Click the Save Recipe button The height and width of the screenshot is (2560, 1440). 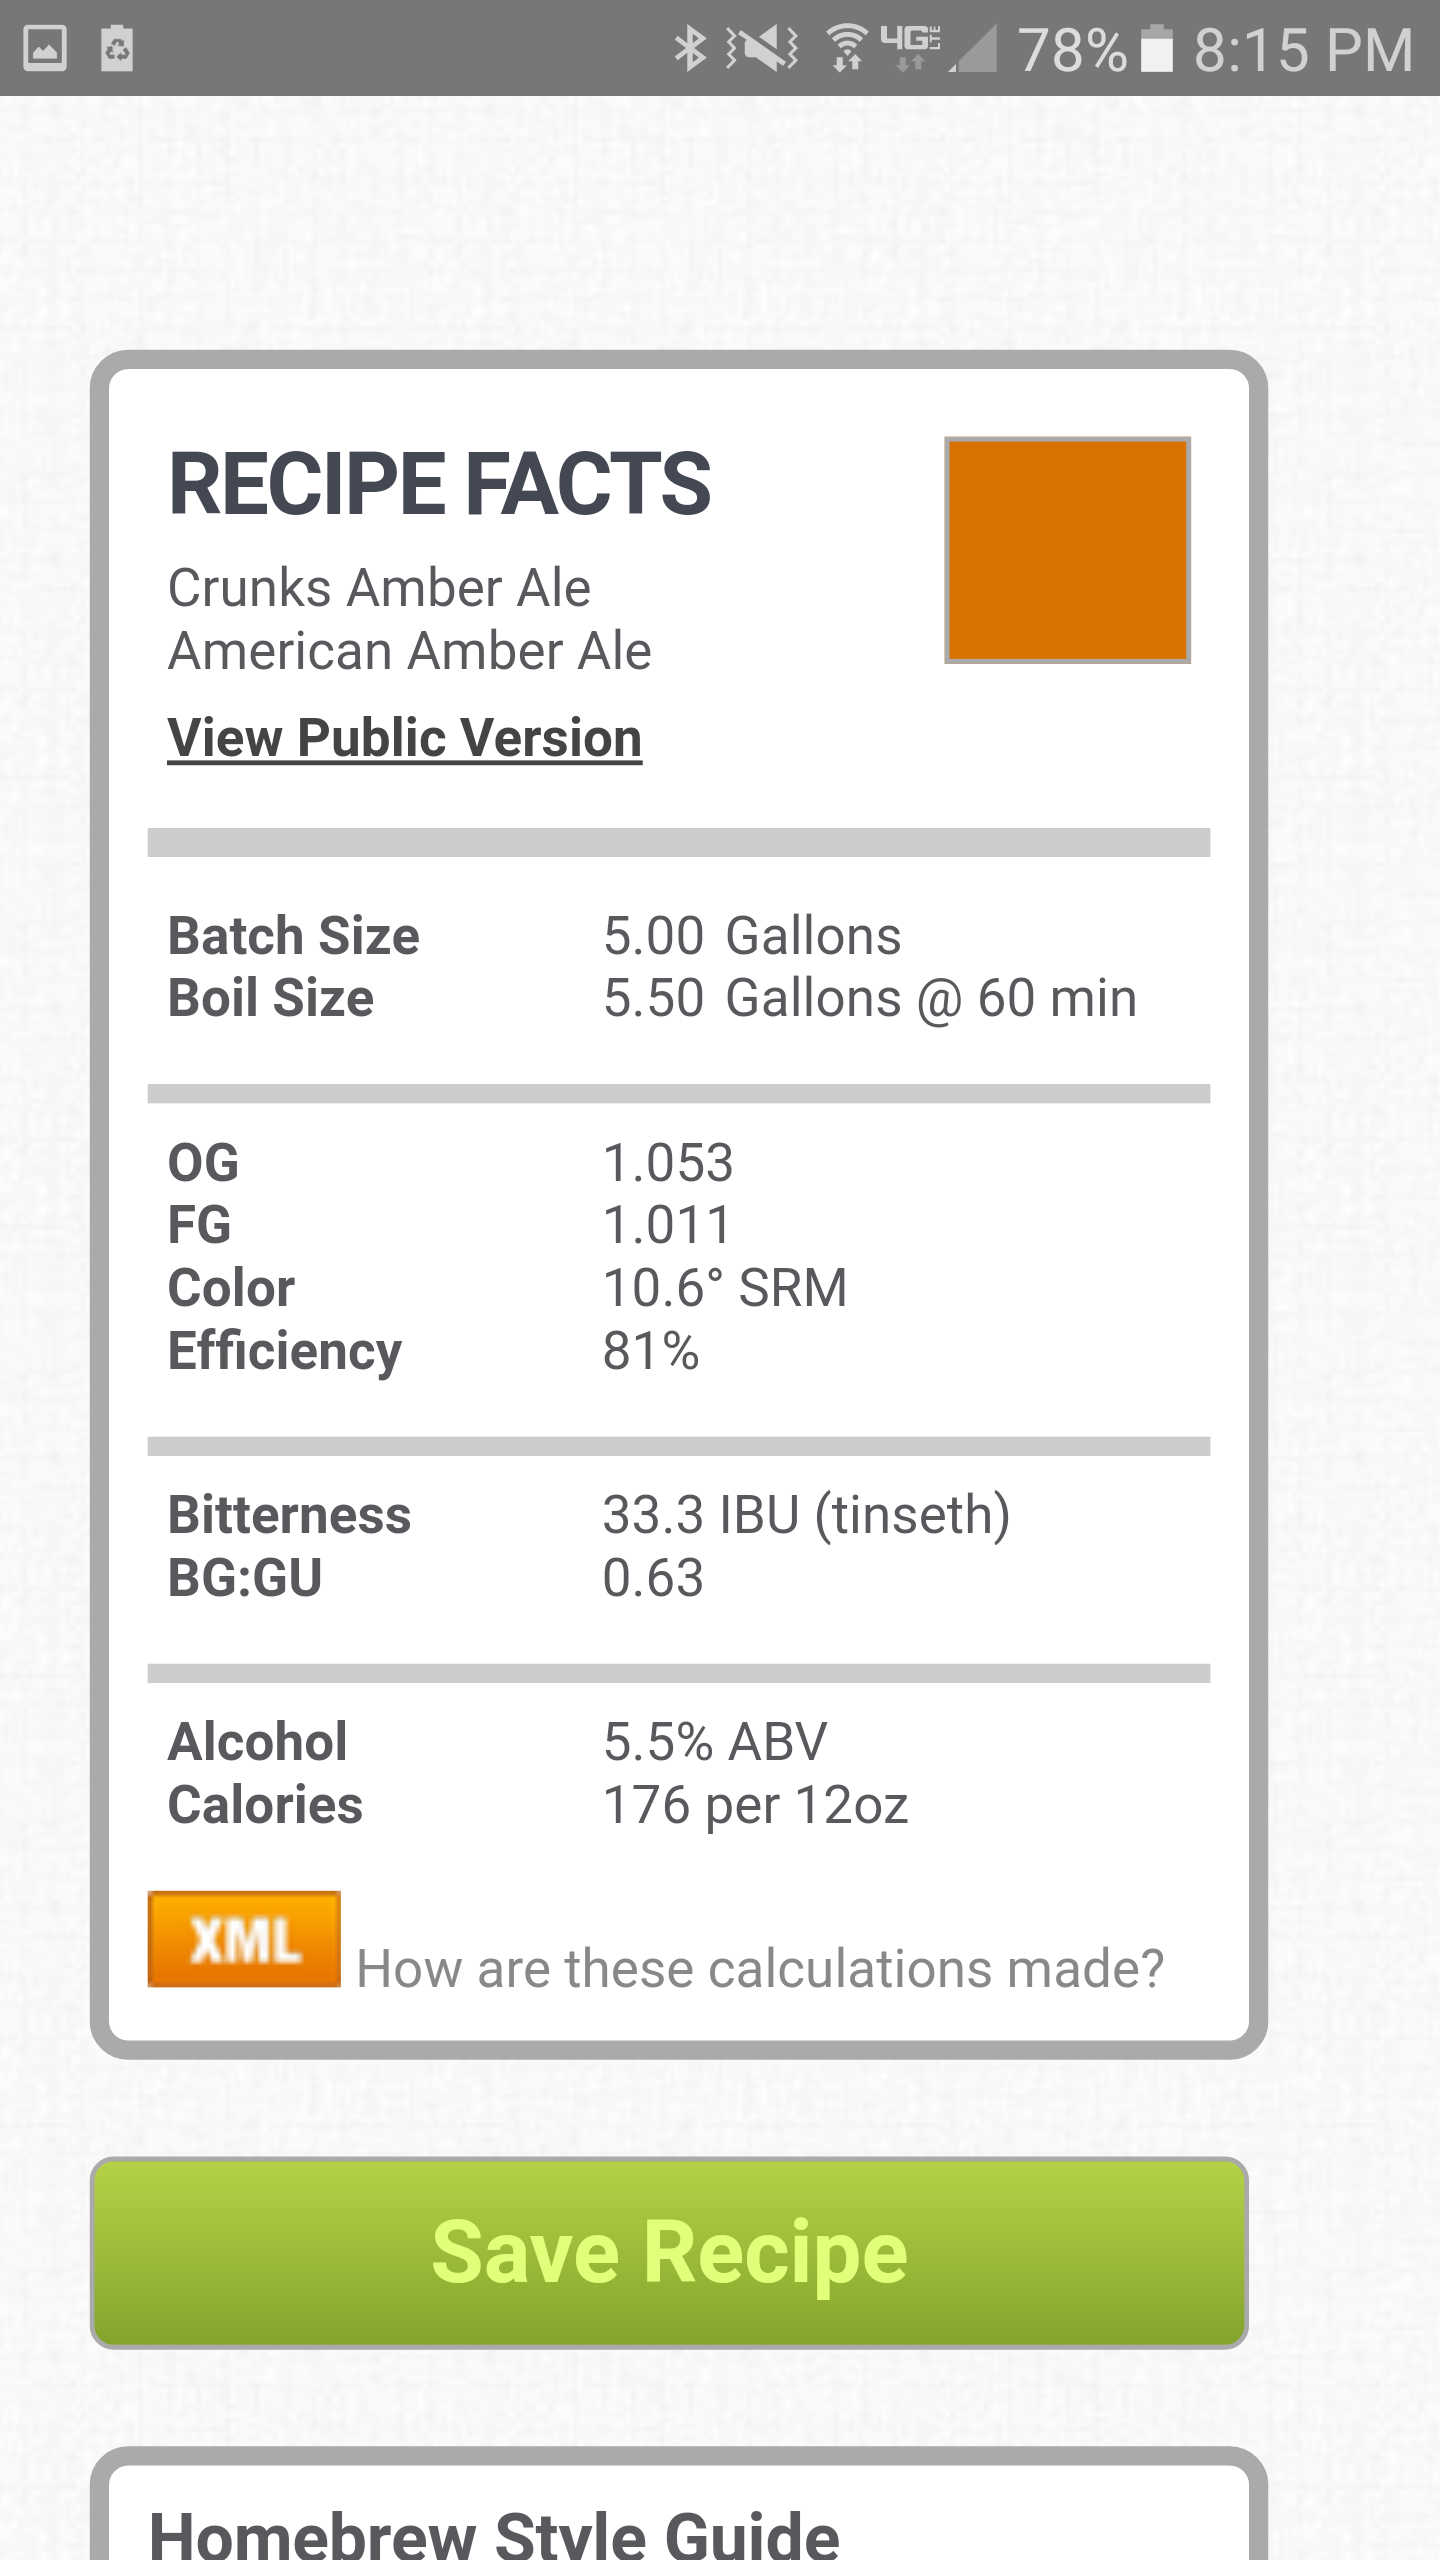pos(669,2252)
